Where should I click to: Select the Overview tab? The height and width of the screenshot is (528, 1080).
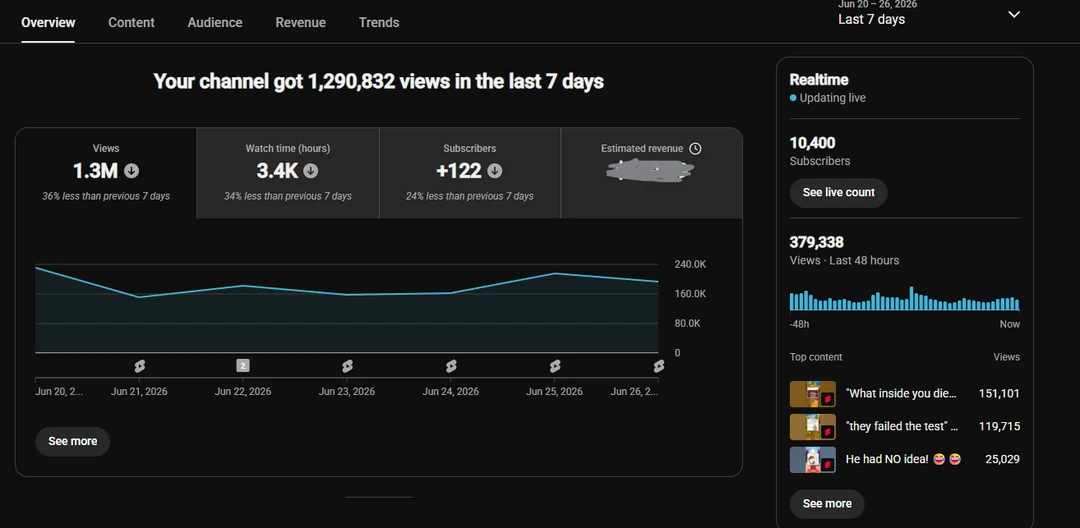(48, 22)
